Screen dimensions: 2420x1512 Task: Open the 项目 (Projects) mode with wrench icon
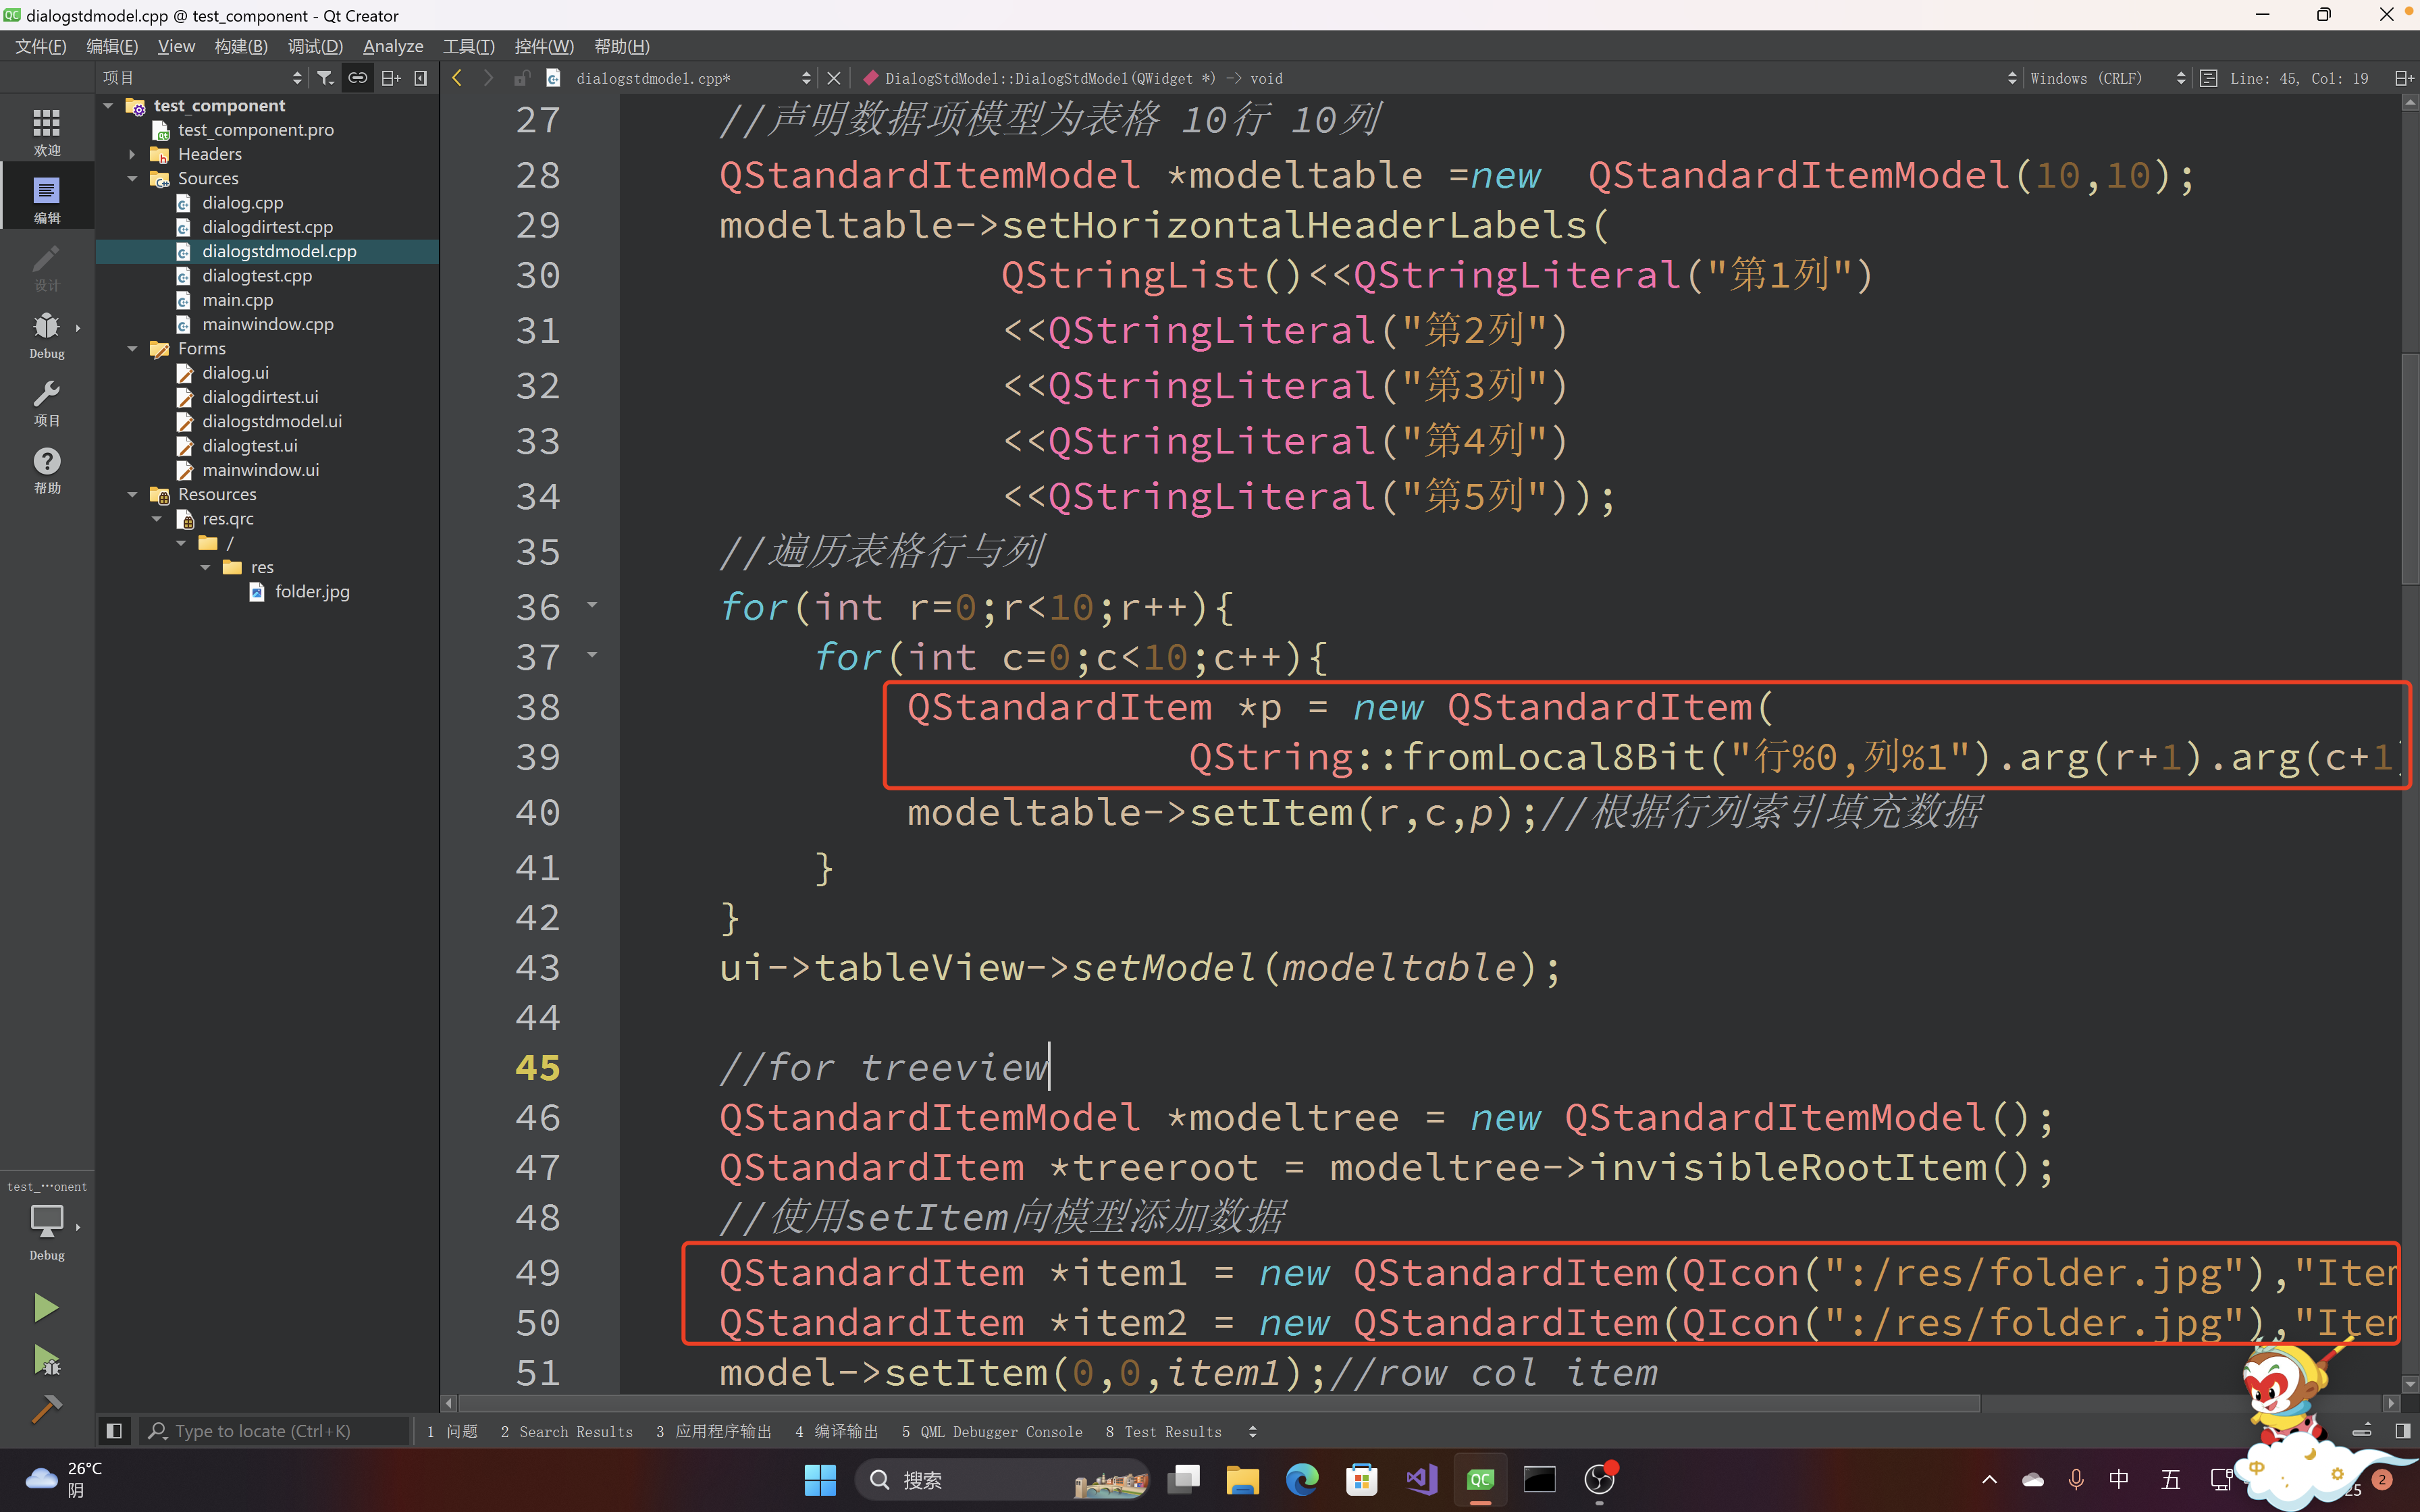tap(47, 402)
